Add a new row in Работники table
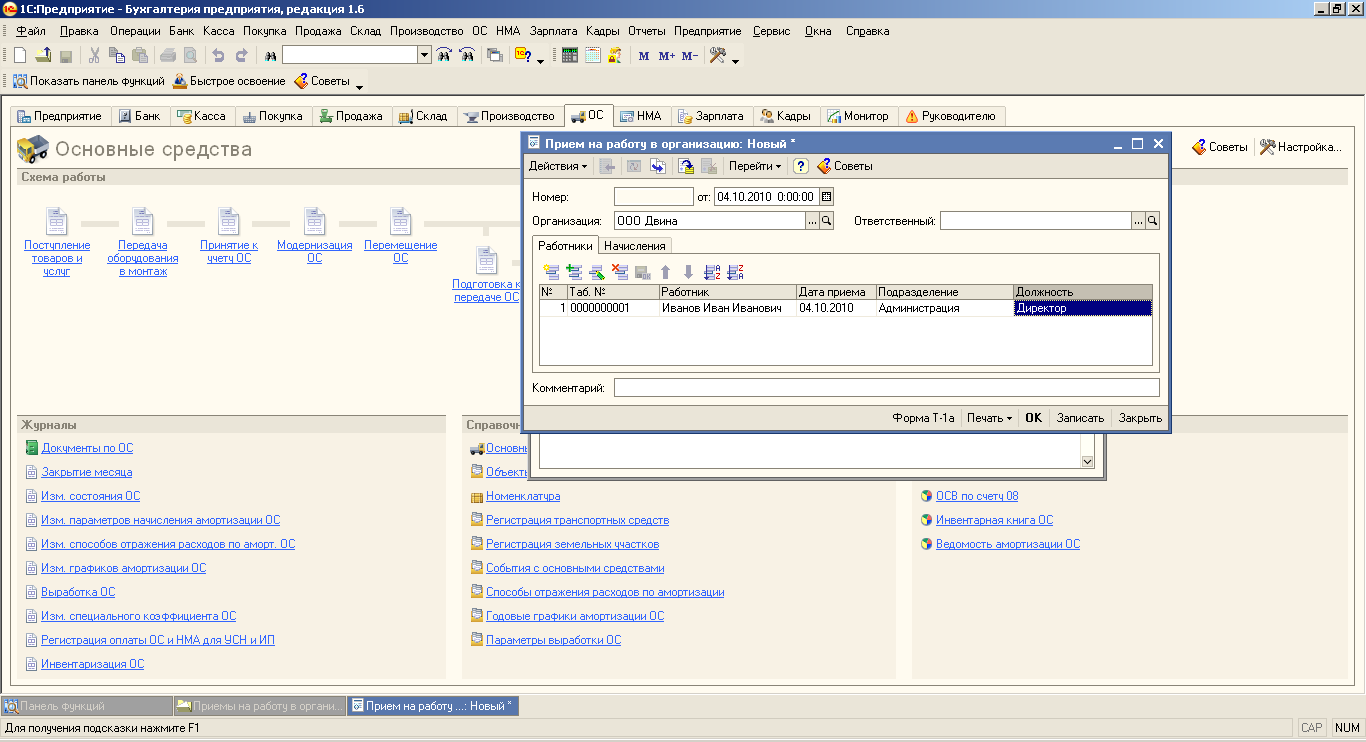 tap(551, 272)
